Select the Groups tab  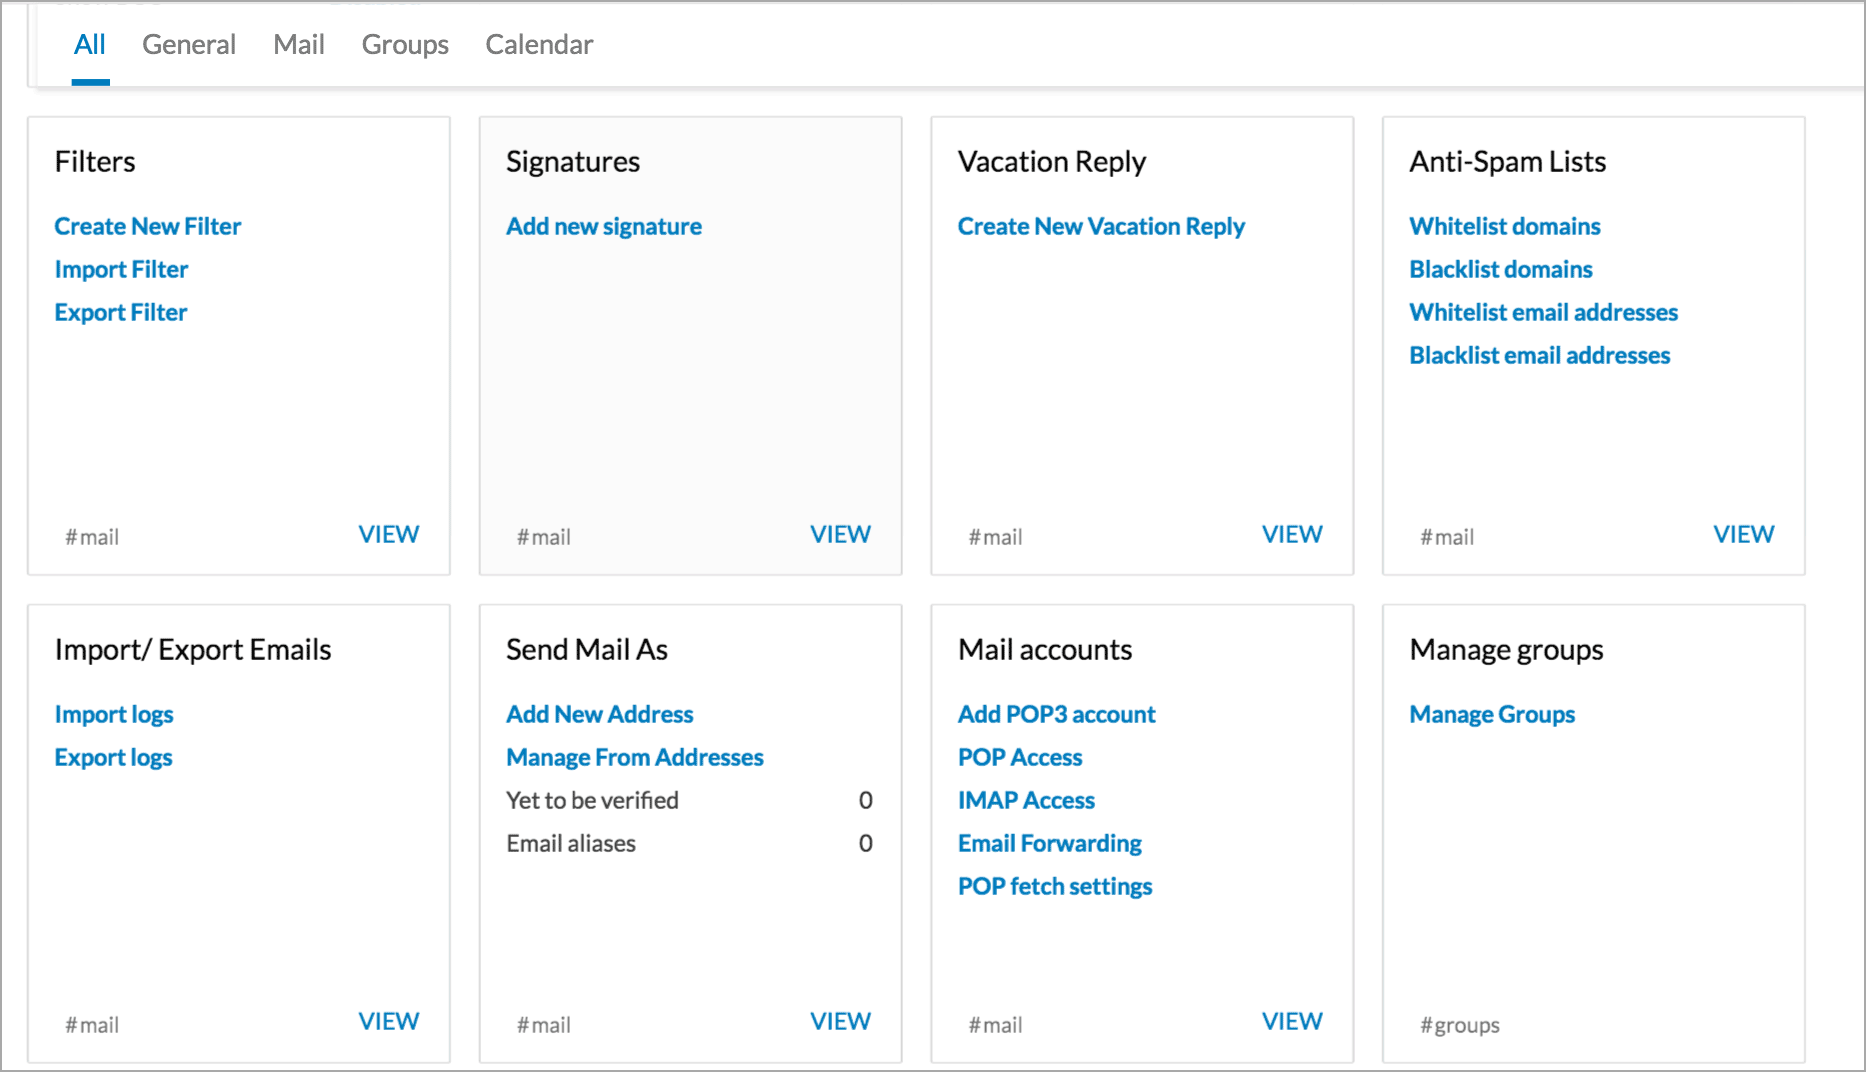(404, 45)
